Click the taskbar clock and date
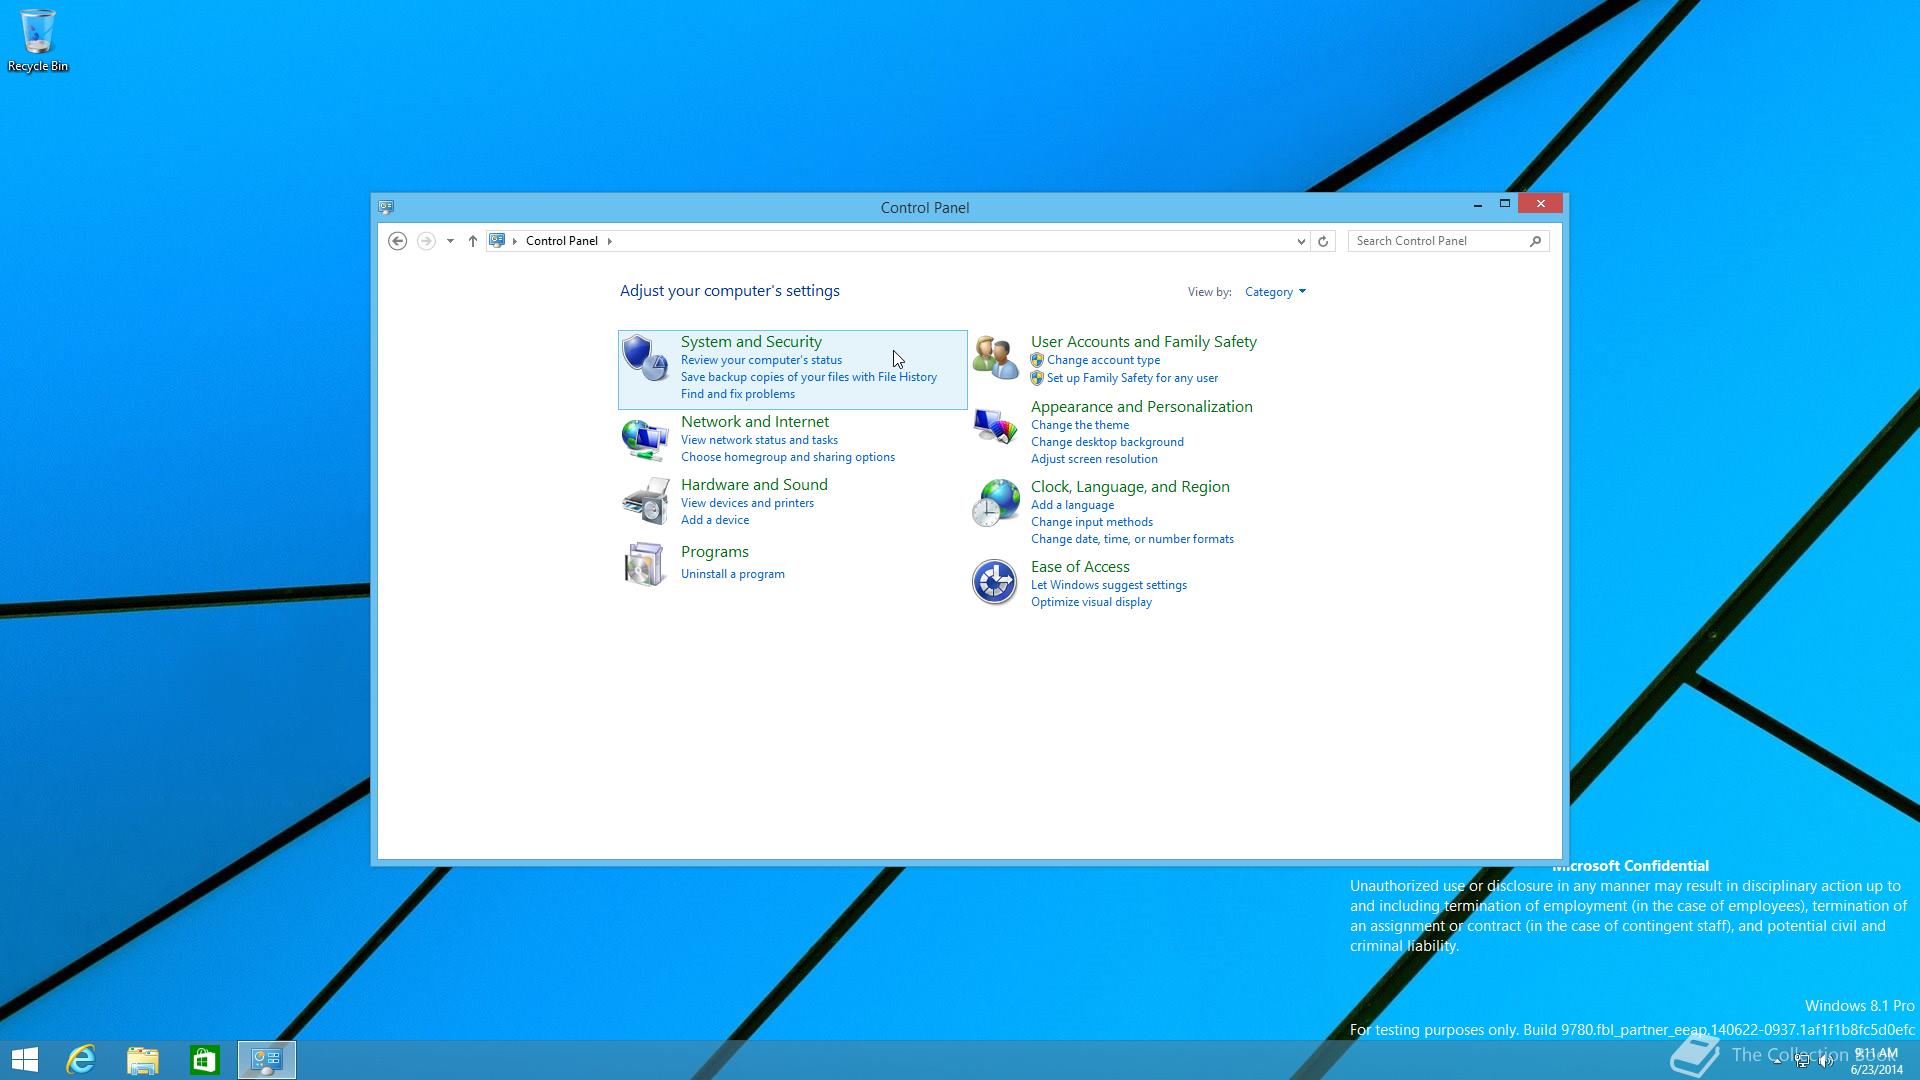Viewport: 1920px width, 1080px height. tap(1876, 1061)
